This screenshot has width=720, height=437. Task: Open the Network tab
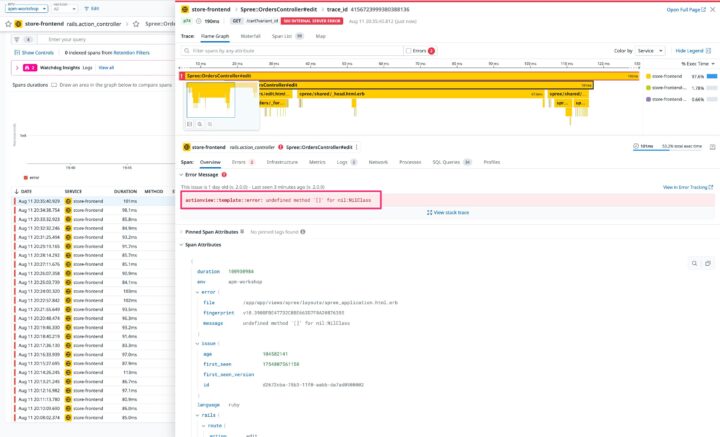click(x=378, y=162)
